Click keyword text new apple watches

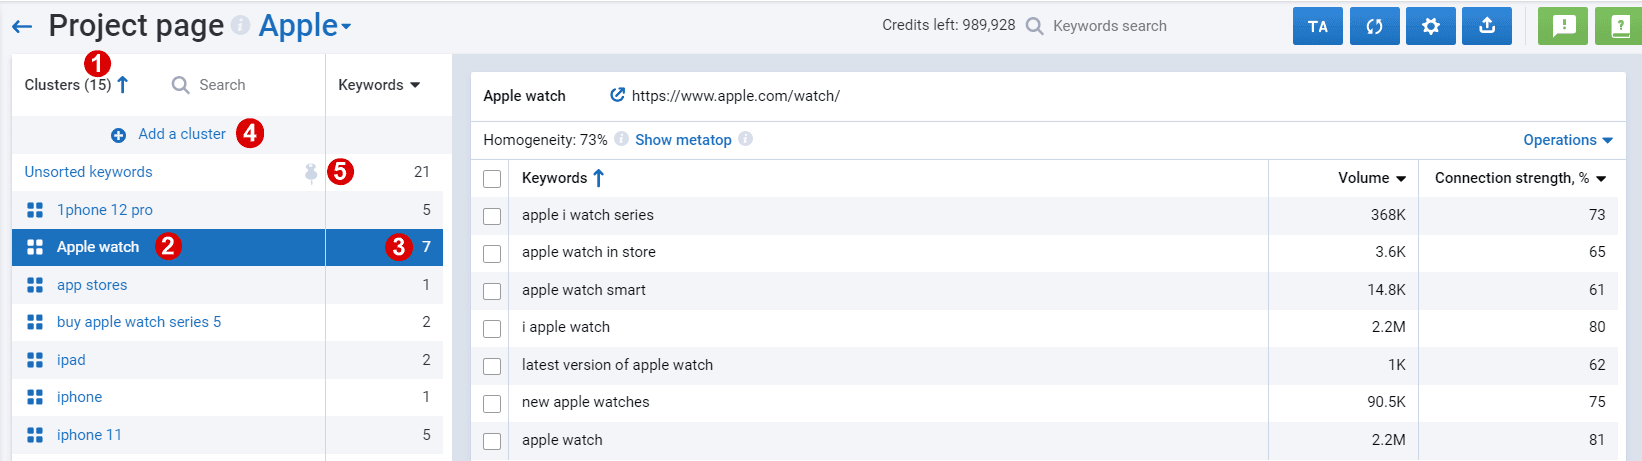click(586, 402)
